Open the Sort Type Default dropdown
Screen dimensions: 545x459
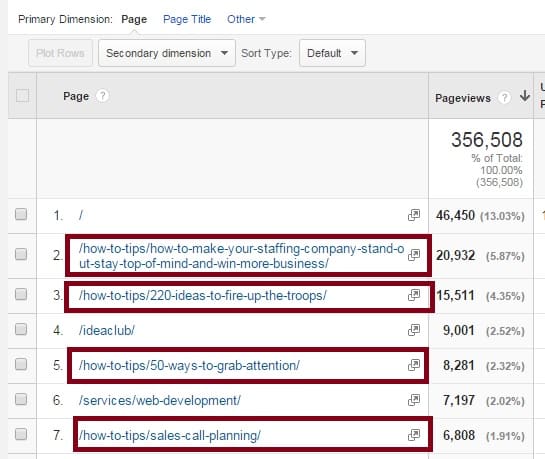coord(332,53)
